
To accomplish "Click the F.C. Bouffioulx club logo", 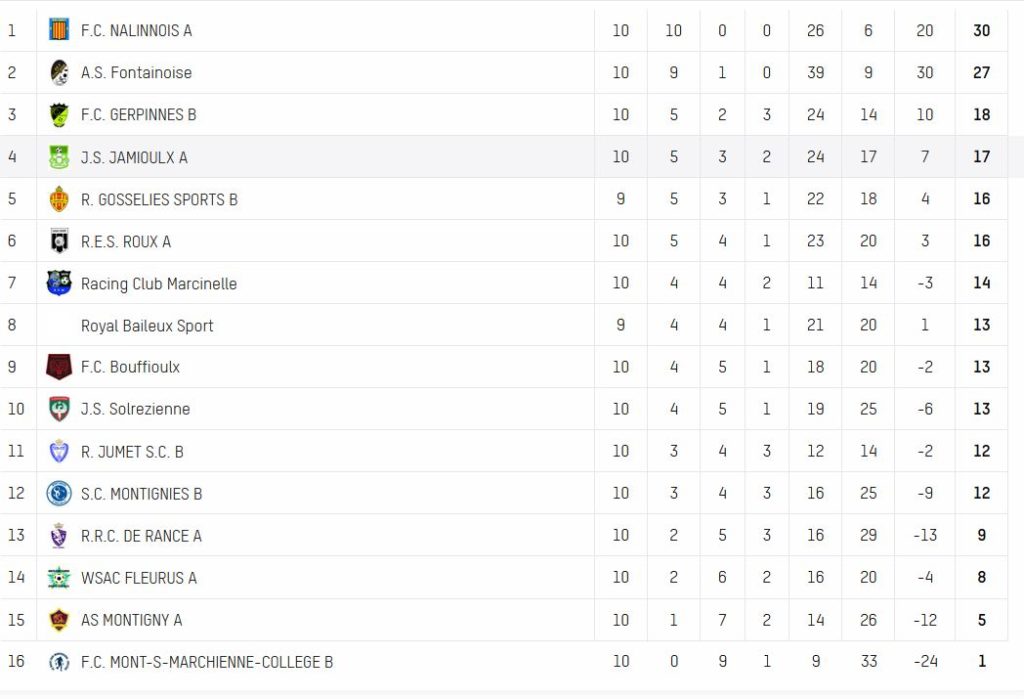I will pos(59,367).
